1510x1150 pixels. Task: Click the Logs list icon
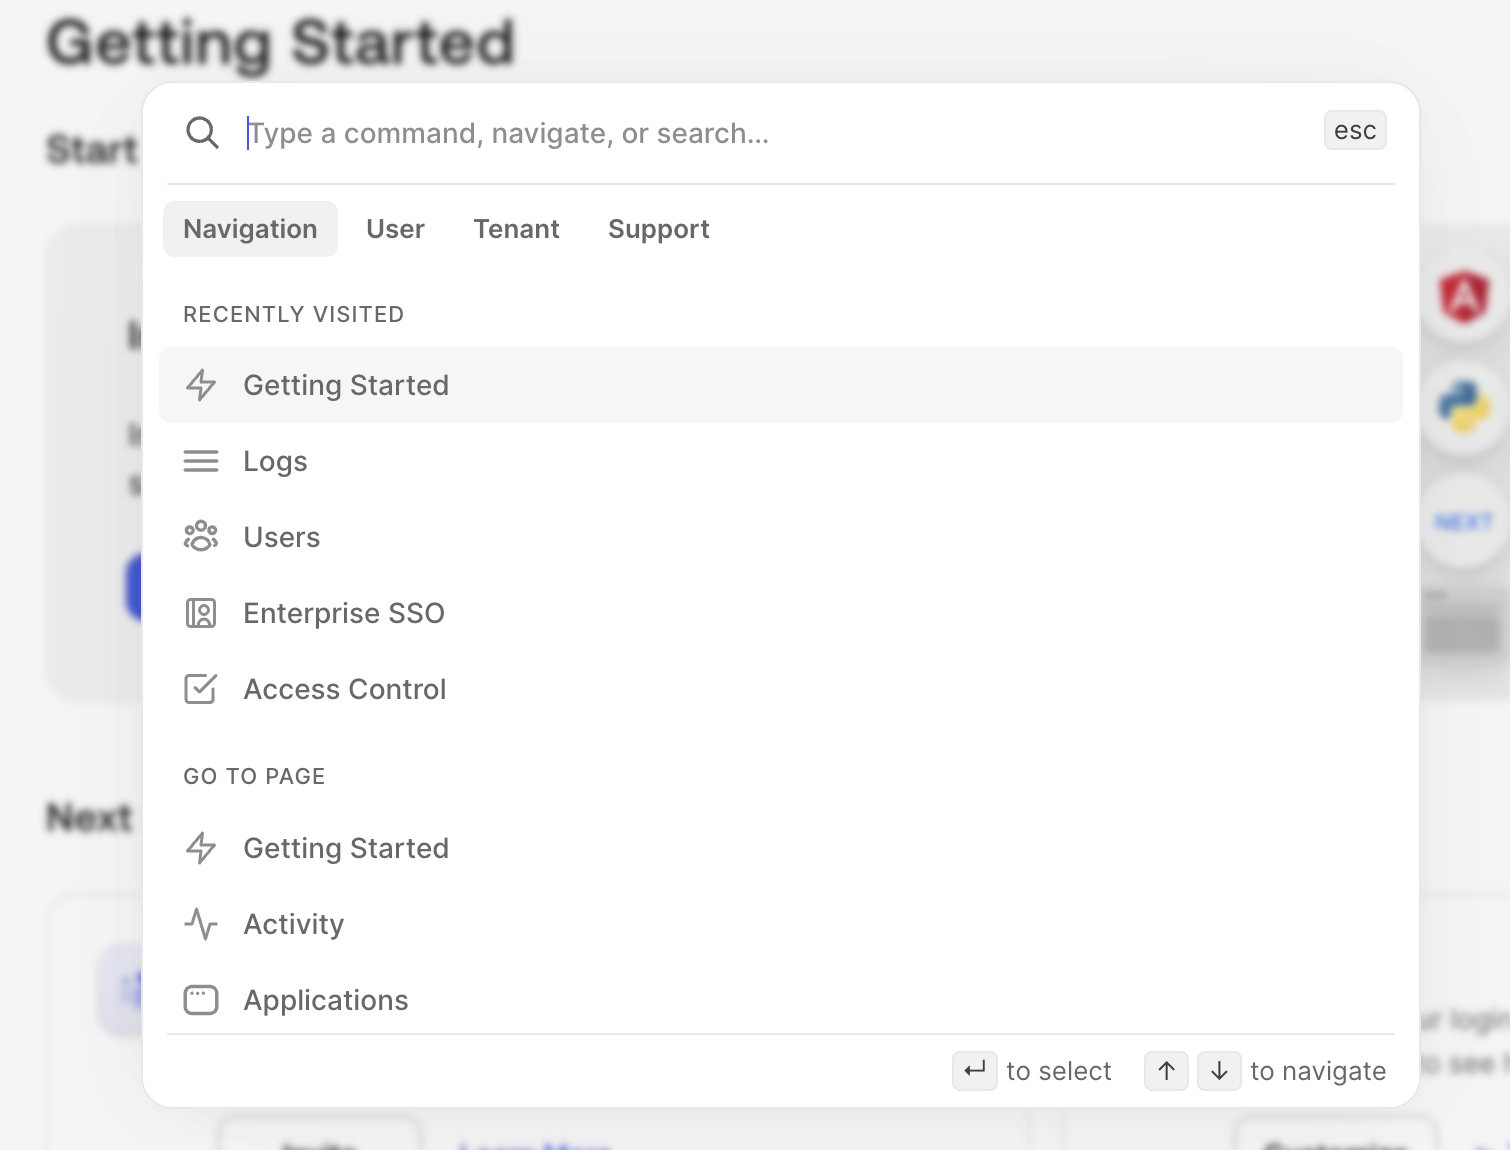[x=201, y=461]
